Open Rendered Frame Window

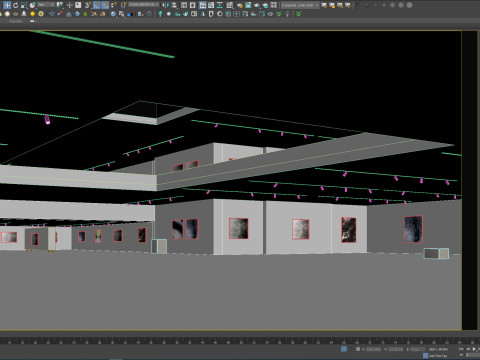248,5
